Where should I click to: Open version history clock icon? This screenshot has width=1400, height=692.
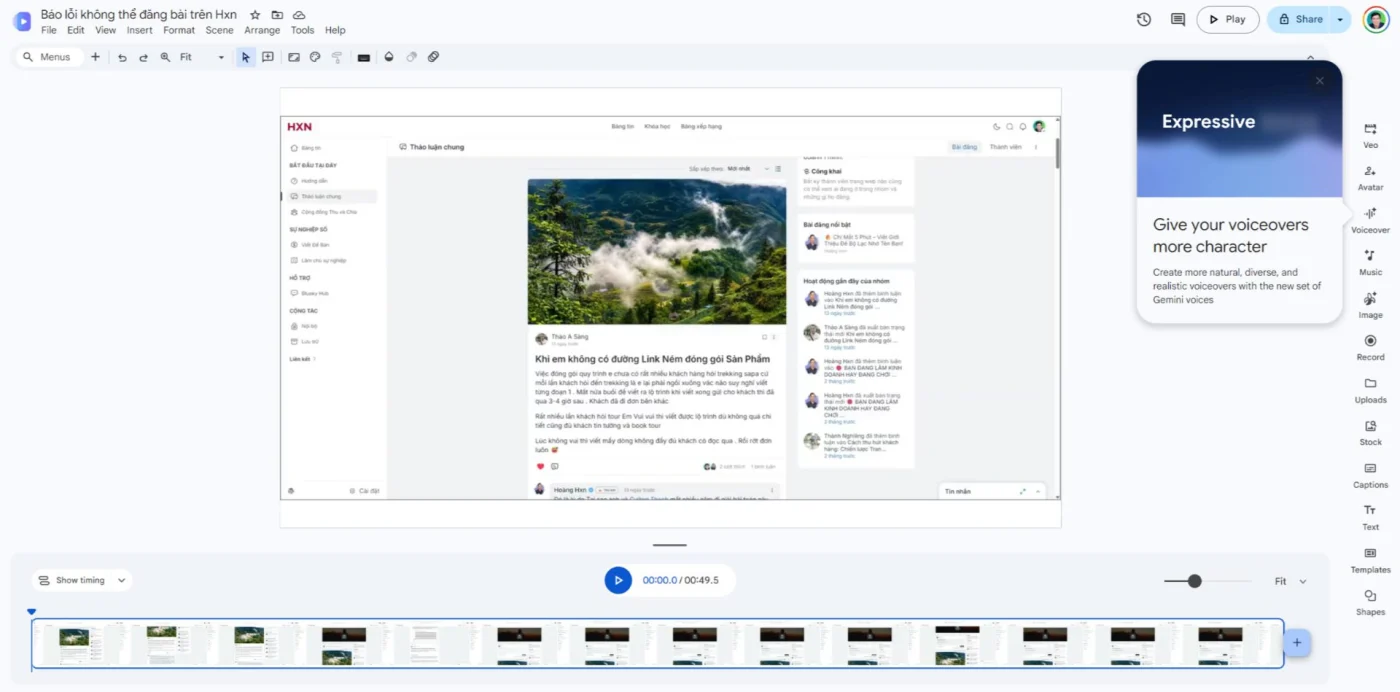[1144, 19]
